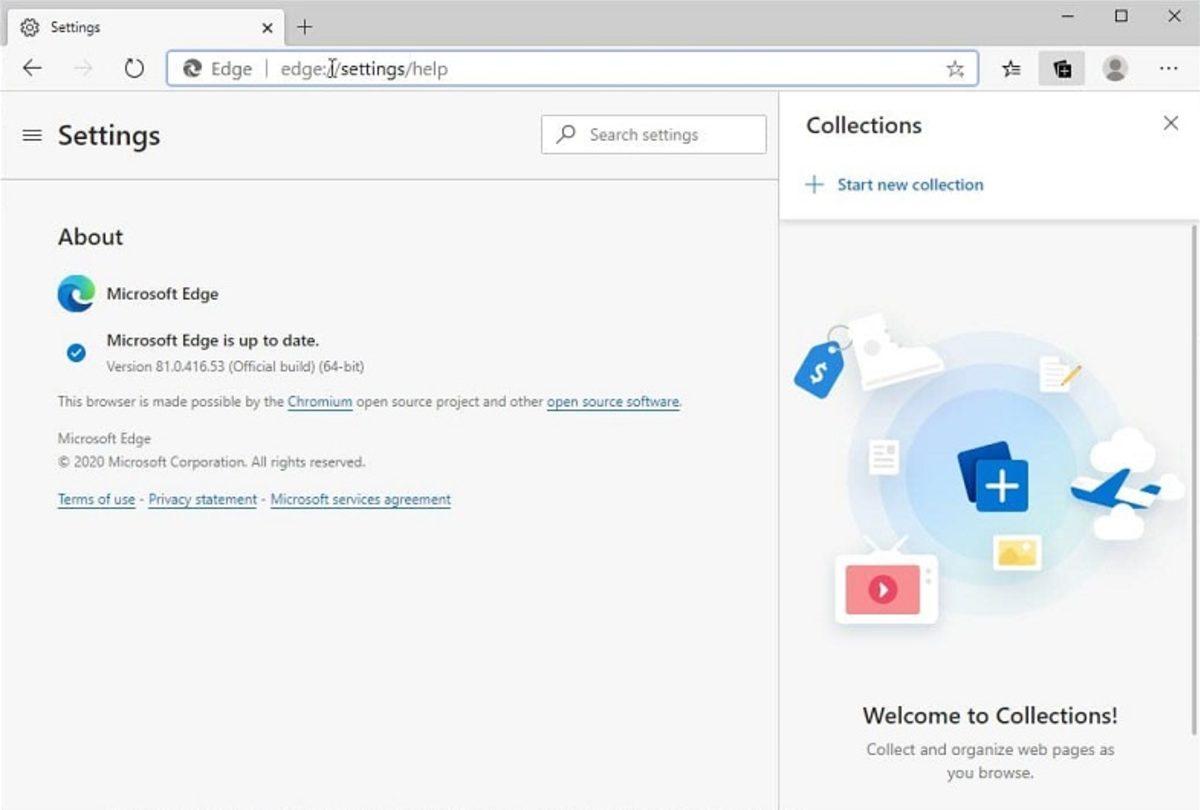Screen dimensions: 1200x810
Task: Start a new collection
Action: coord(895,184)
